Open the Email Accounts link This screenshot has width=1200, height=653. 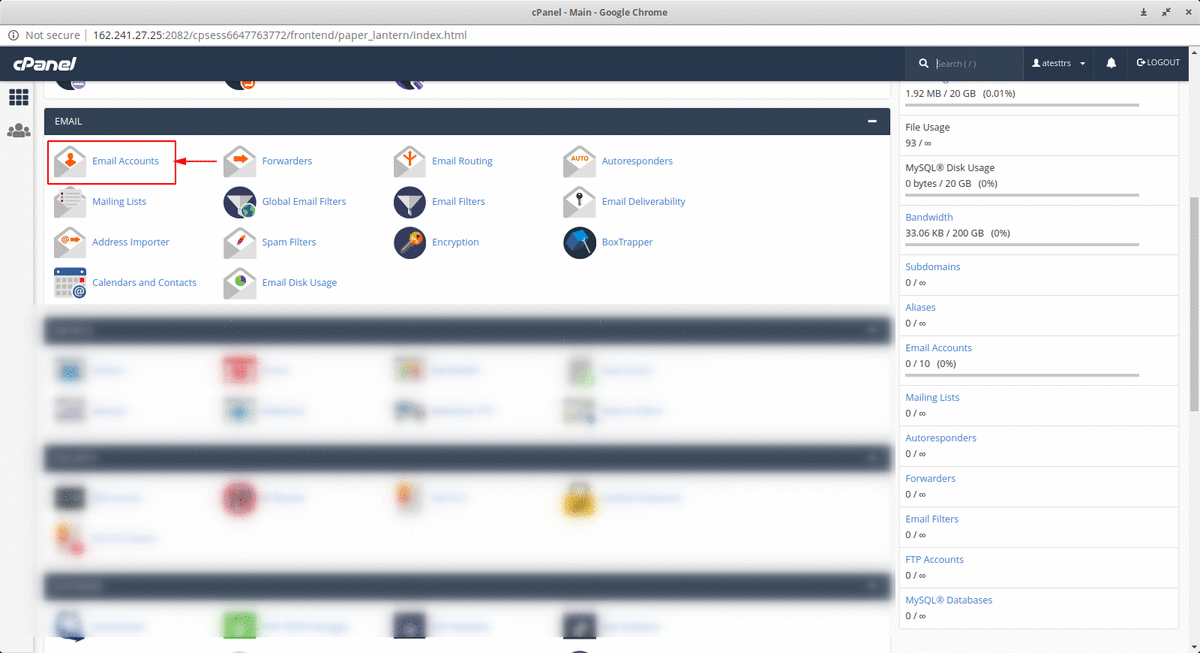click(x=125, y=161)
